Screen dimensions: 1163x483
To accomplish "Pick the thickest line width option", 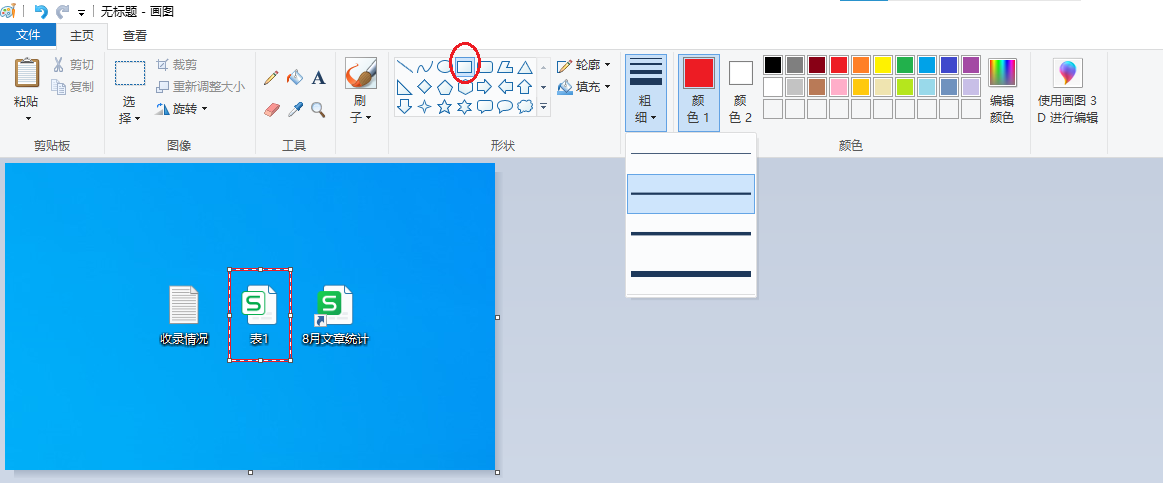I will [691, 274].
